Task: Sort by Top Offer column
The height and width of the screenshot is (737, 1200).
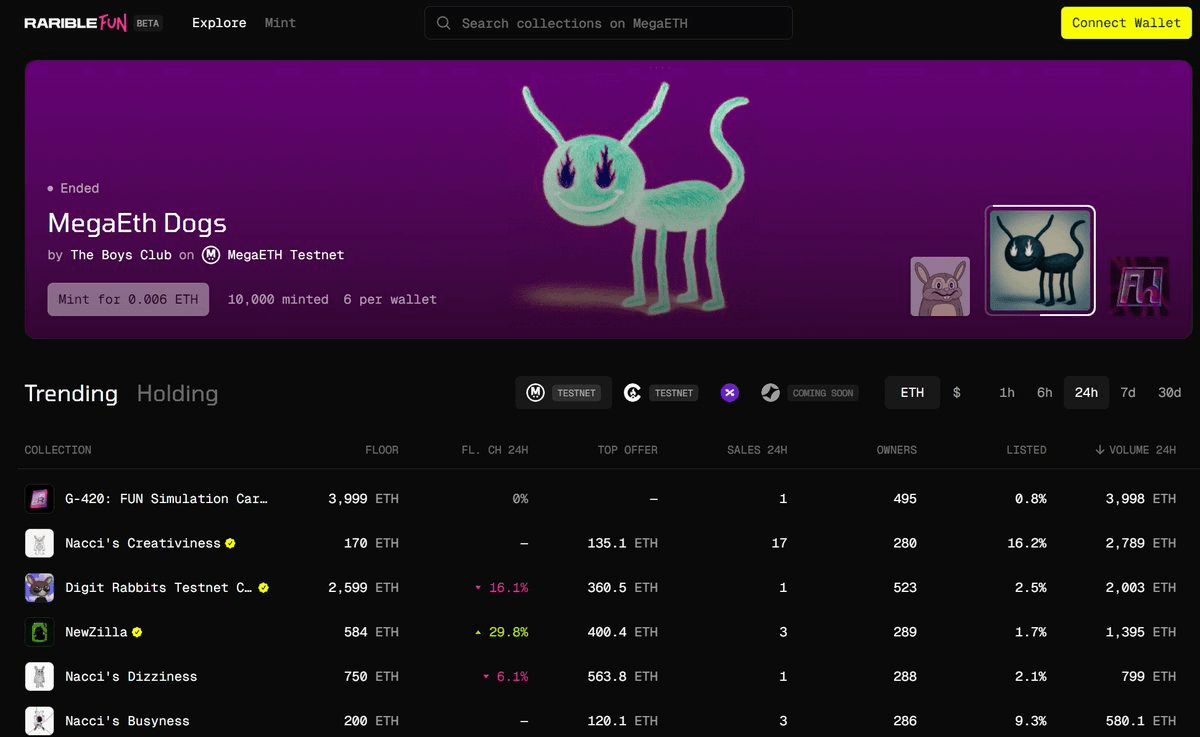Action: 627,450
